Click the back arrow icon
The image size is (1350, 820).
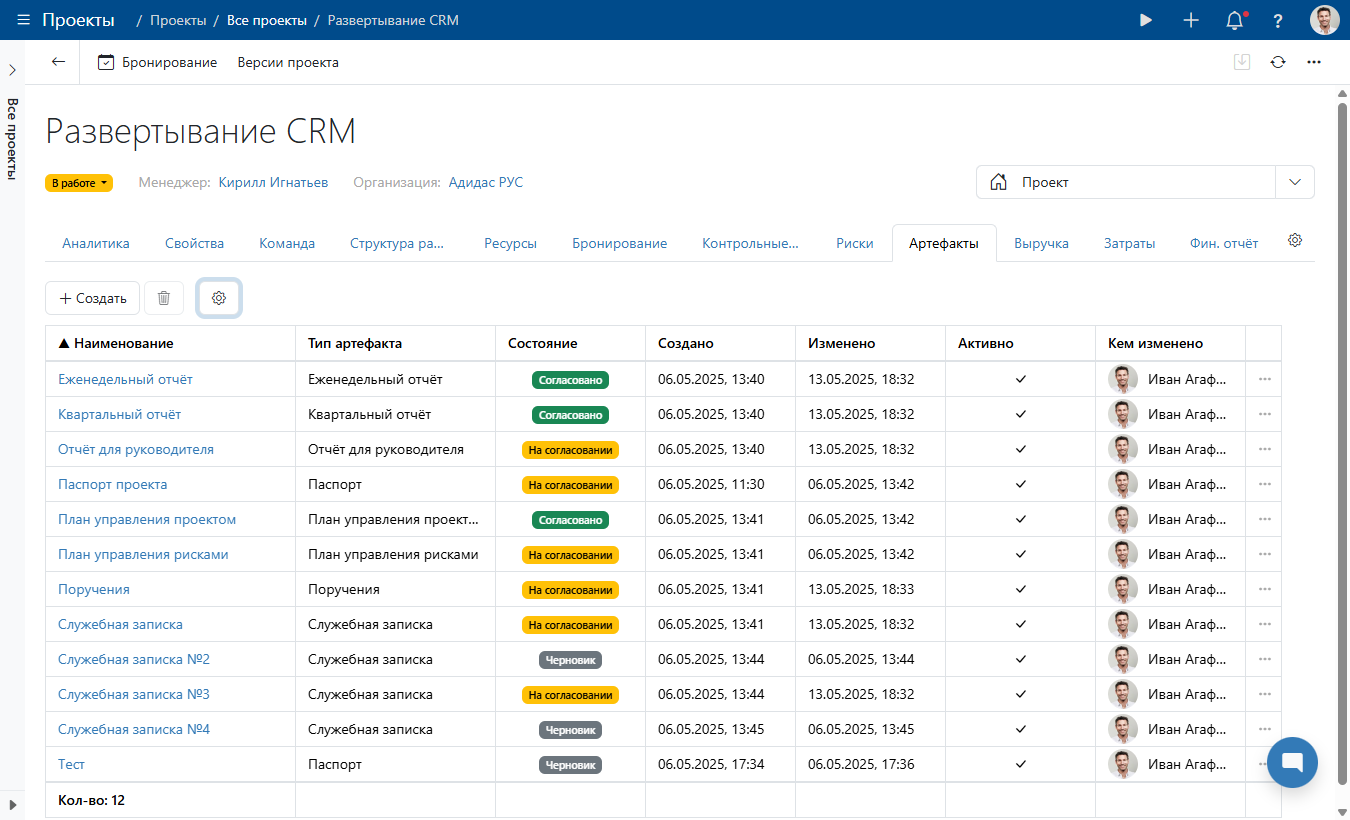(x=58, y=62)
